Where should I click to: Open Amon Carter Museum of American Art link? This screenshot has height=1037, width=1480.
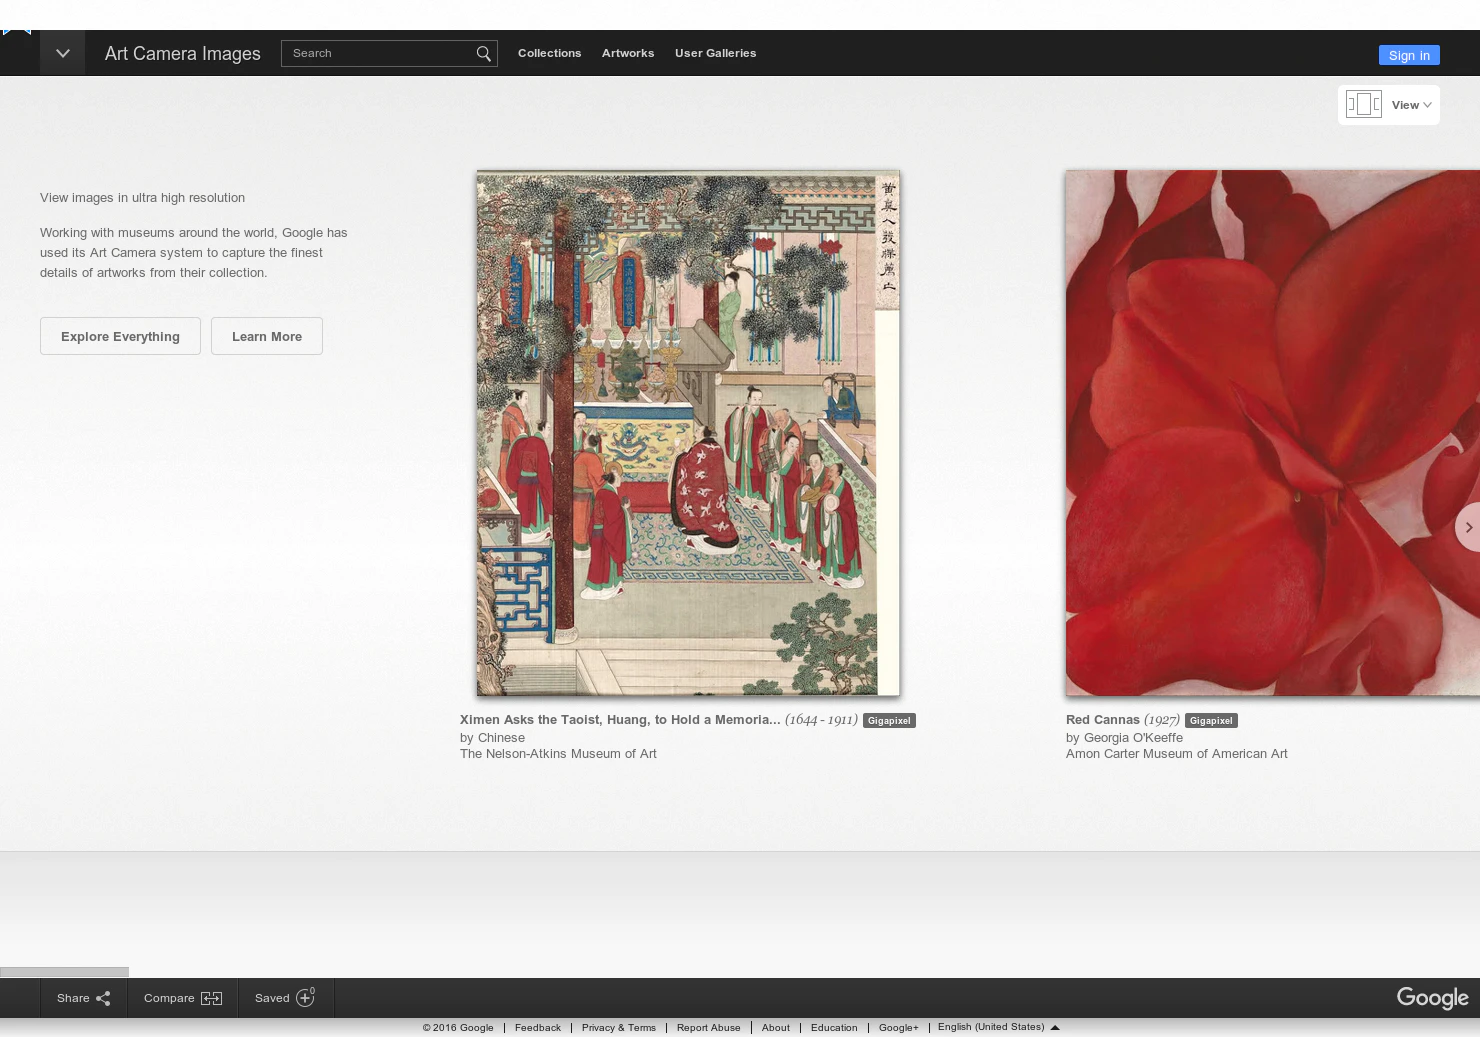[1177, 754]
